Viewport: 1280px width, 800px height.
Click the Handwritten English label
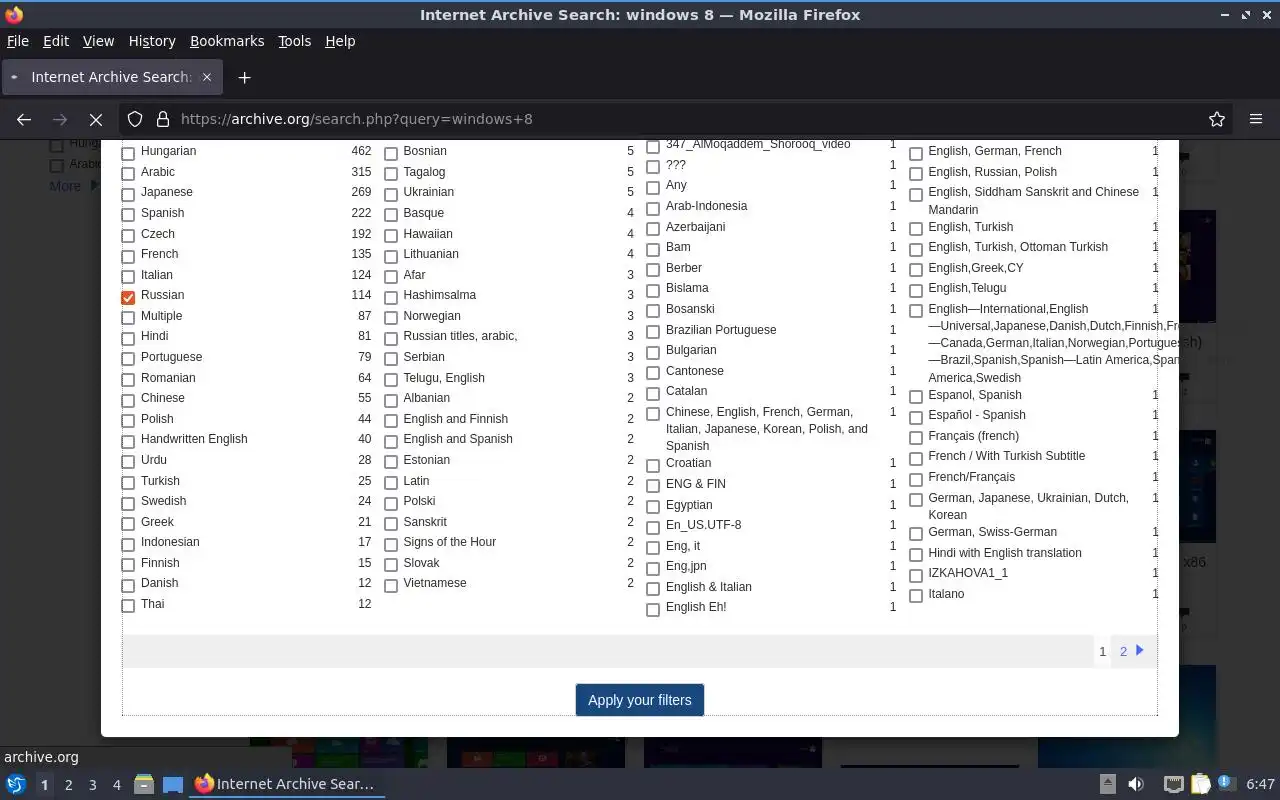pyautogui.click(x=194, y=439)
